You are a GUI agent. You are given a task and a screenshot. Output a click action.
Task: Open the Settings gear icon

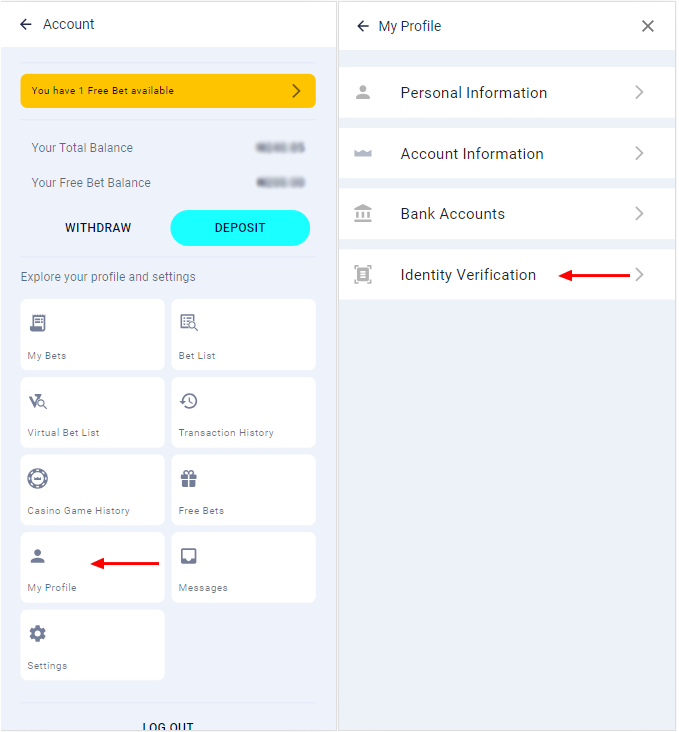(x=38, y=634)
